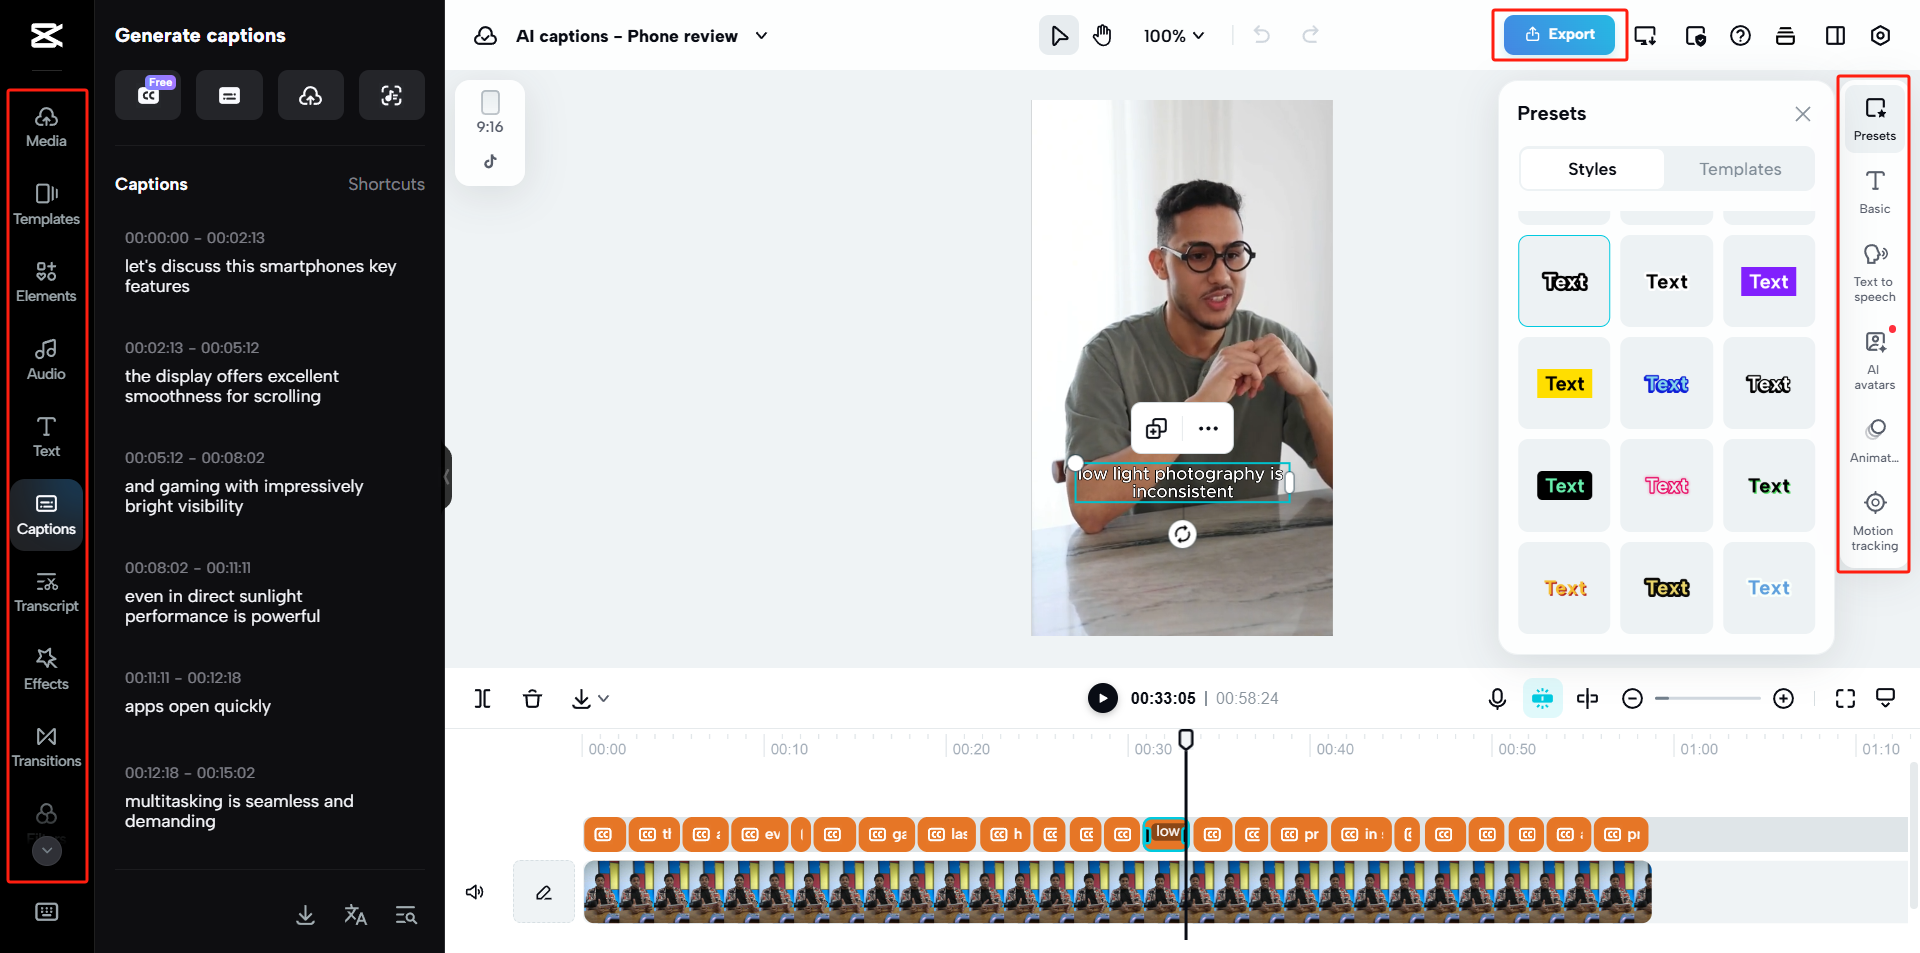This screenshot has height=953, width=1920.
Task: Select the yellow background Text style
Action: click(x=1564, y=383)
